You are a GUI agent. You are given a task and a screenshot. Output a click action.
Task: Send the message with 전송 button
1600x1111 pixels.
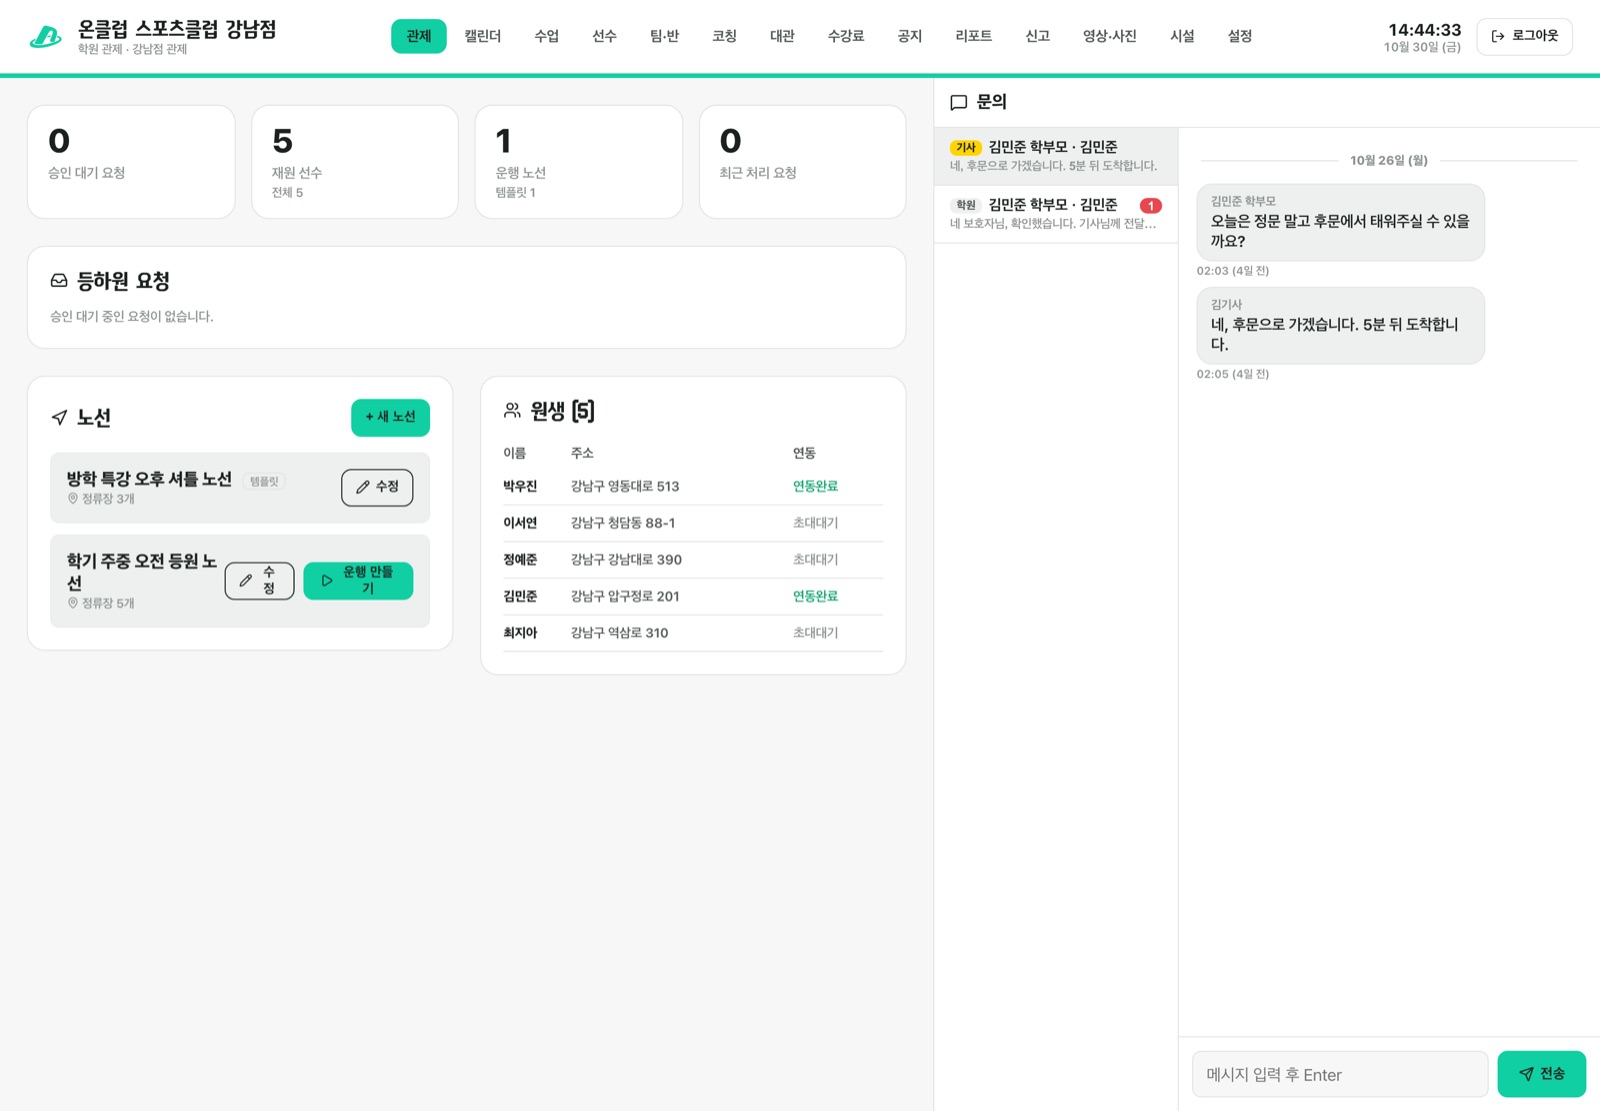pos(1541,1074)
